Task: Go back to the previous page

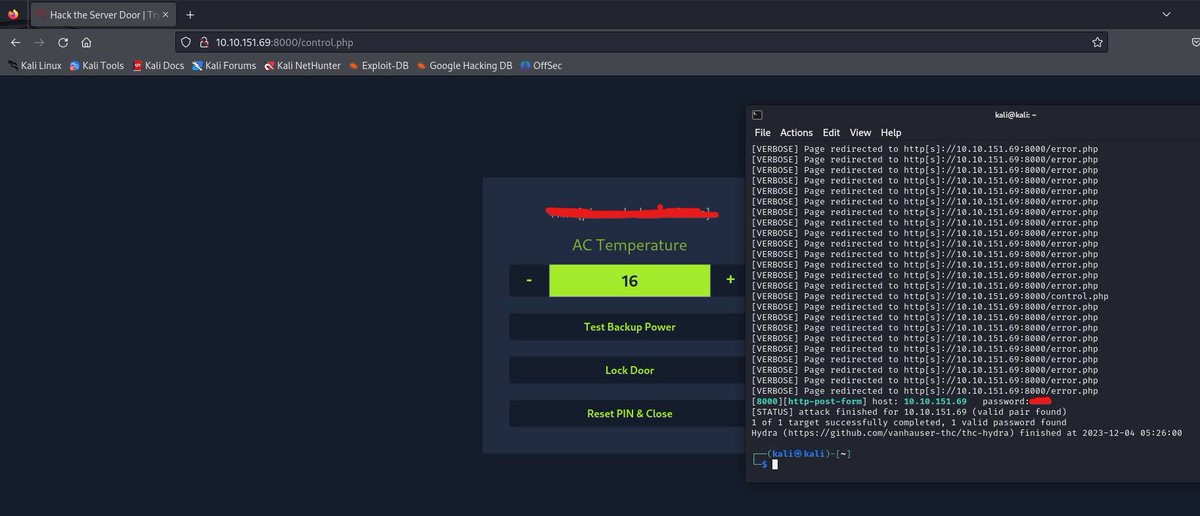Action: pos(15,43)
